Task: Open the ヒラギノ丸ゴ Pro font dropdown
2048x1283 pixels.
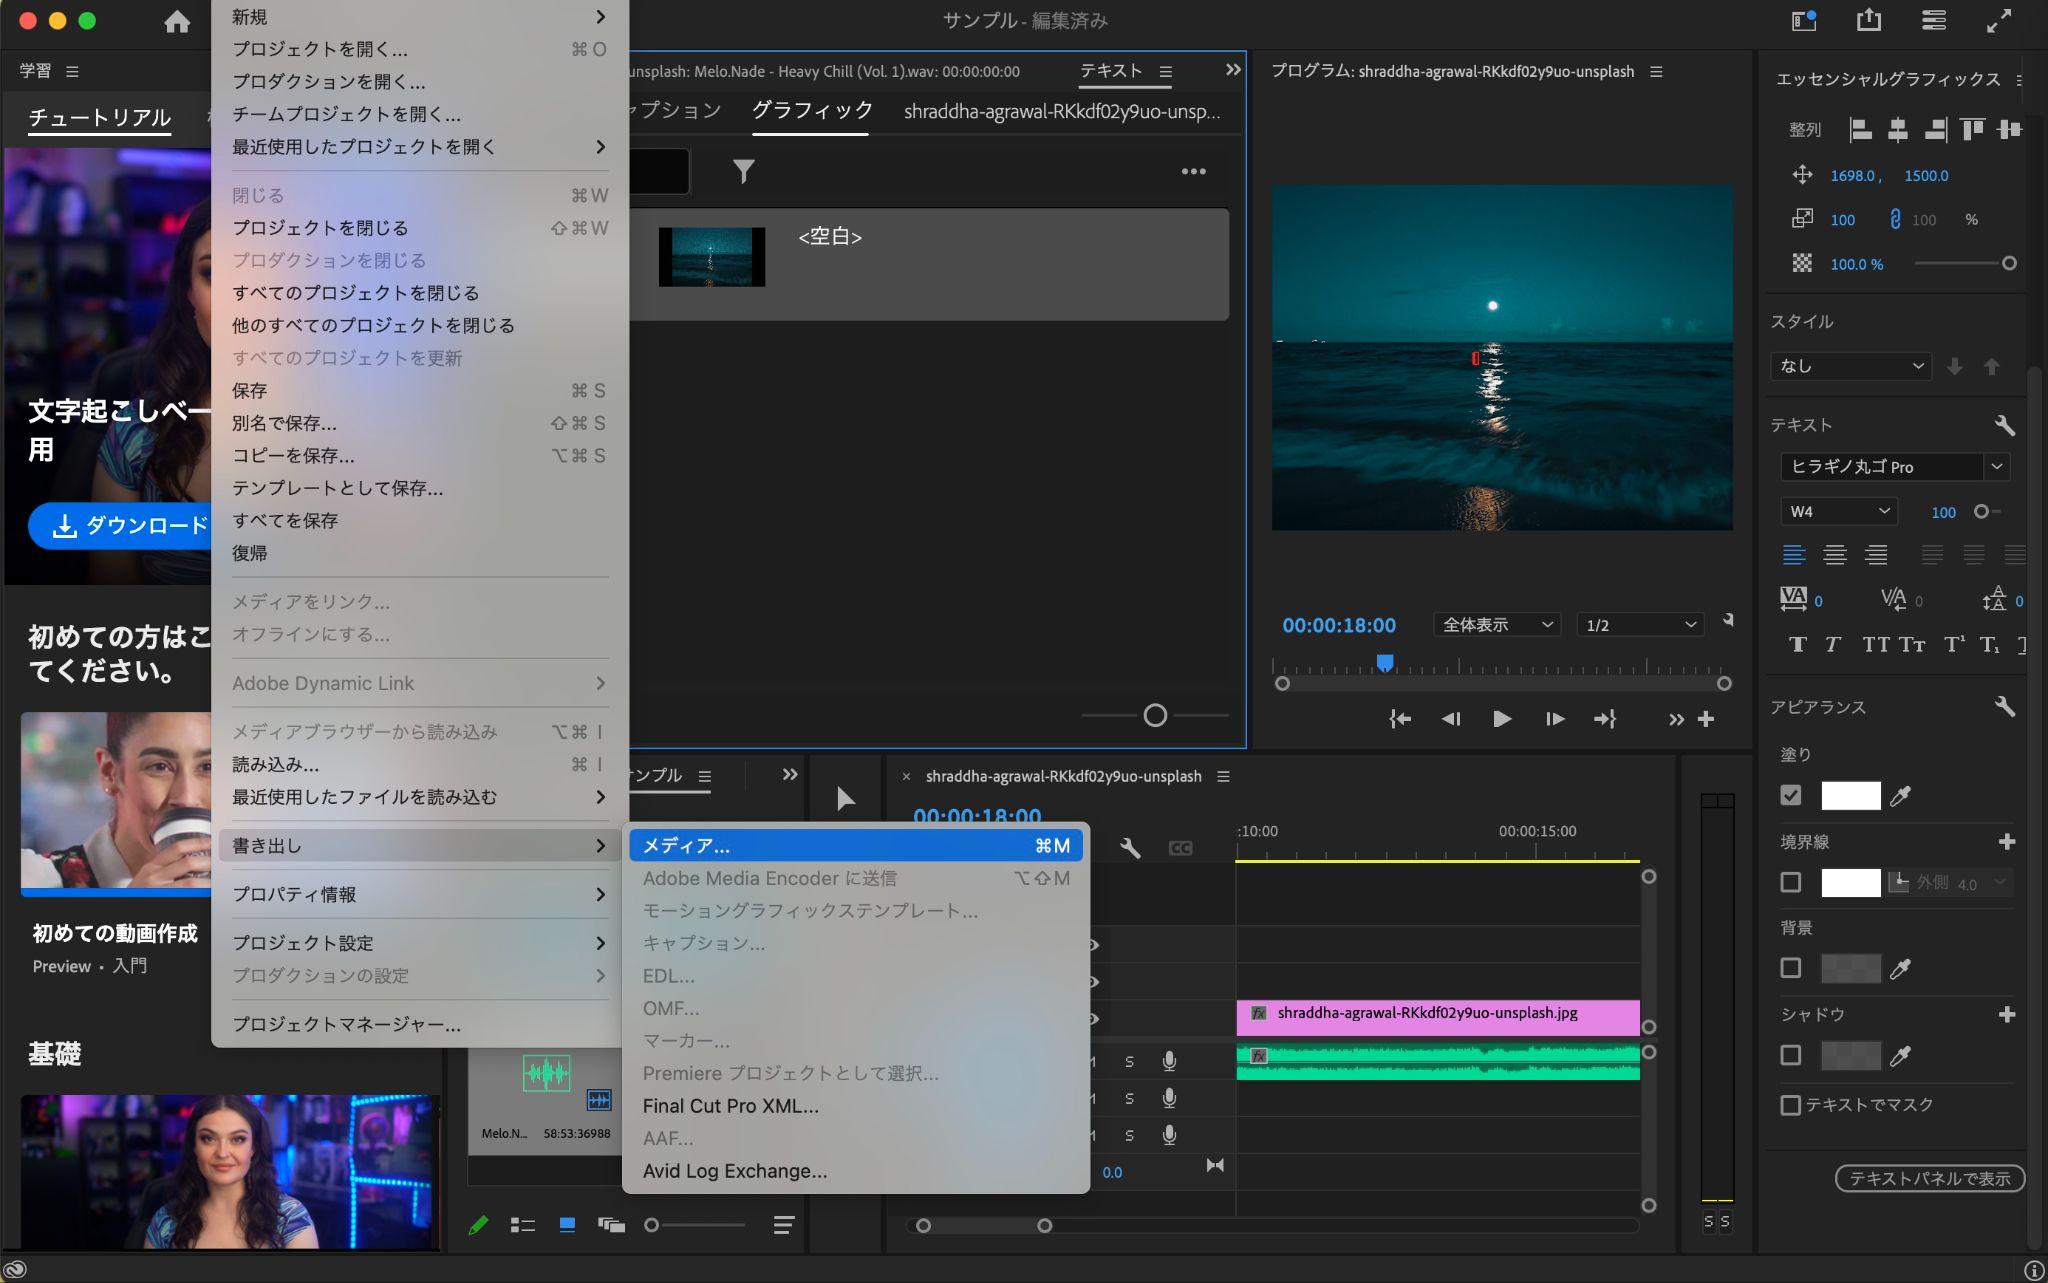Action: tap(1894, 467)
